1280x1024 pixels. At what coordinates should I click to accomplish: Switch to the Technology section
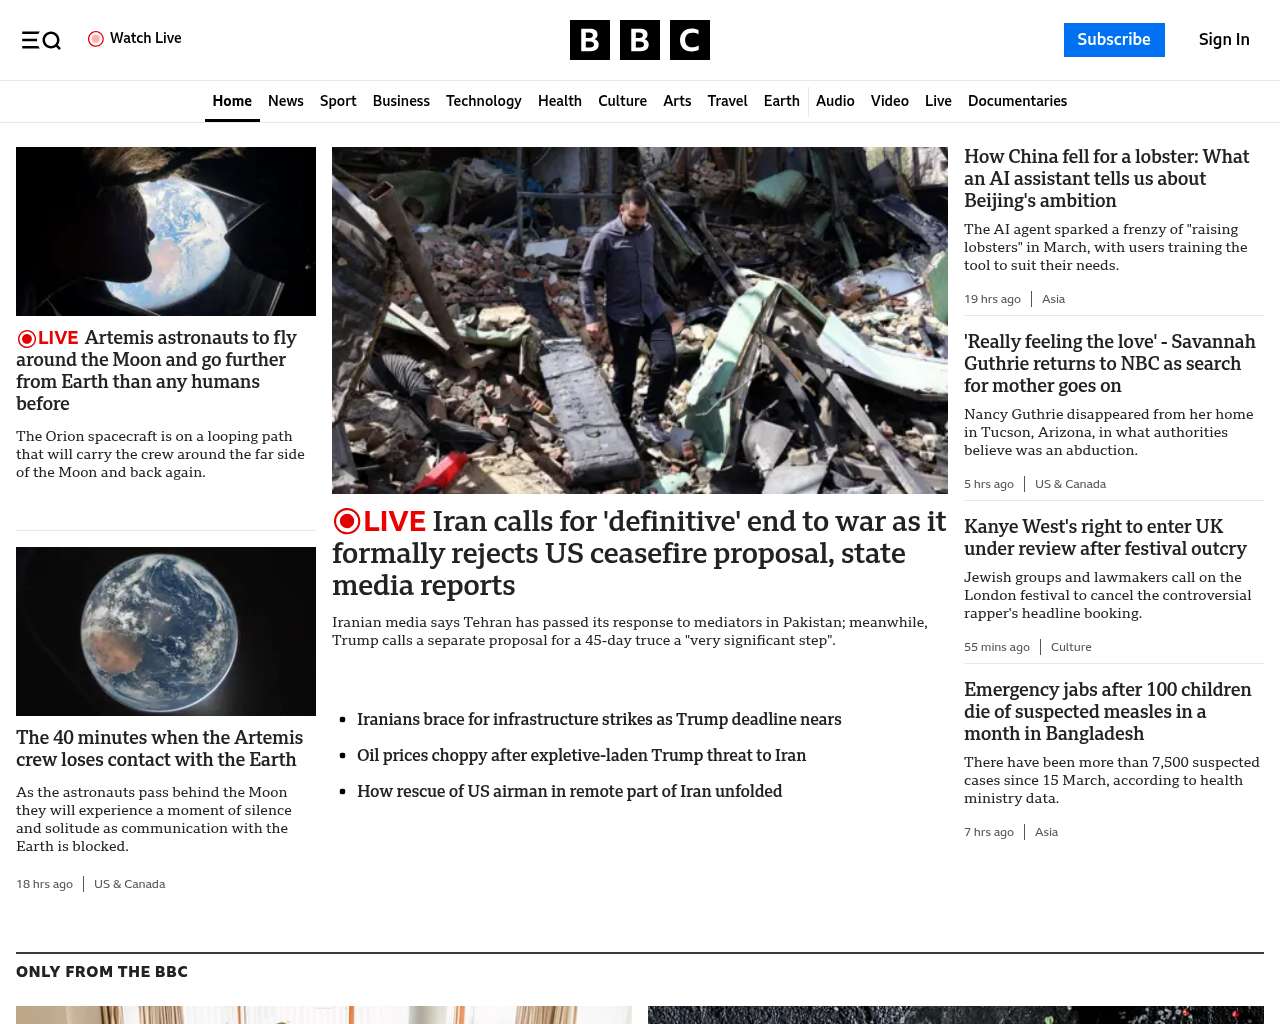tap(483, 101)
